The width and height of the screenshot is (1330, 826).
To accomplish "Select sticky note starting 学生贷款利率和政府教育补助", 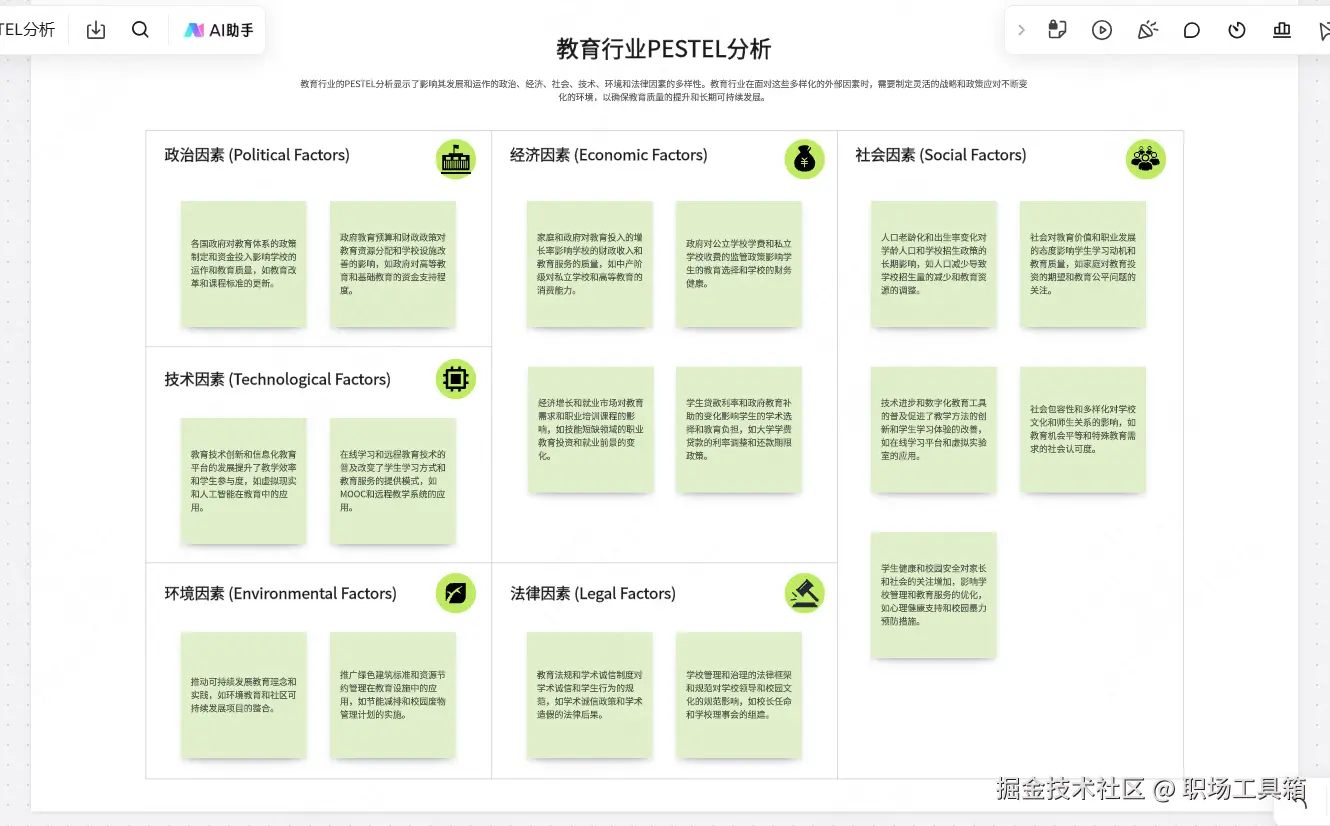I will (739, 430).
